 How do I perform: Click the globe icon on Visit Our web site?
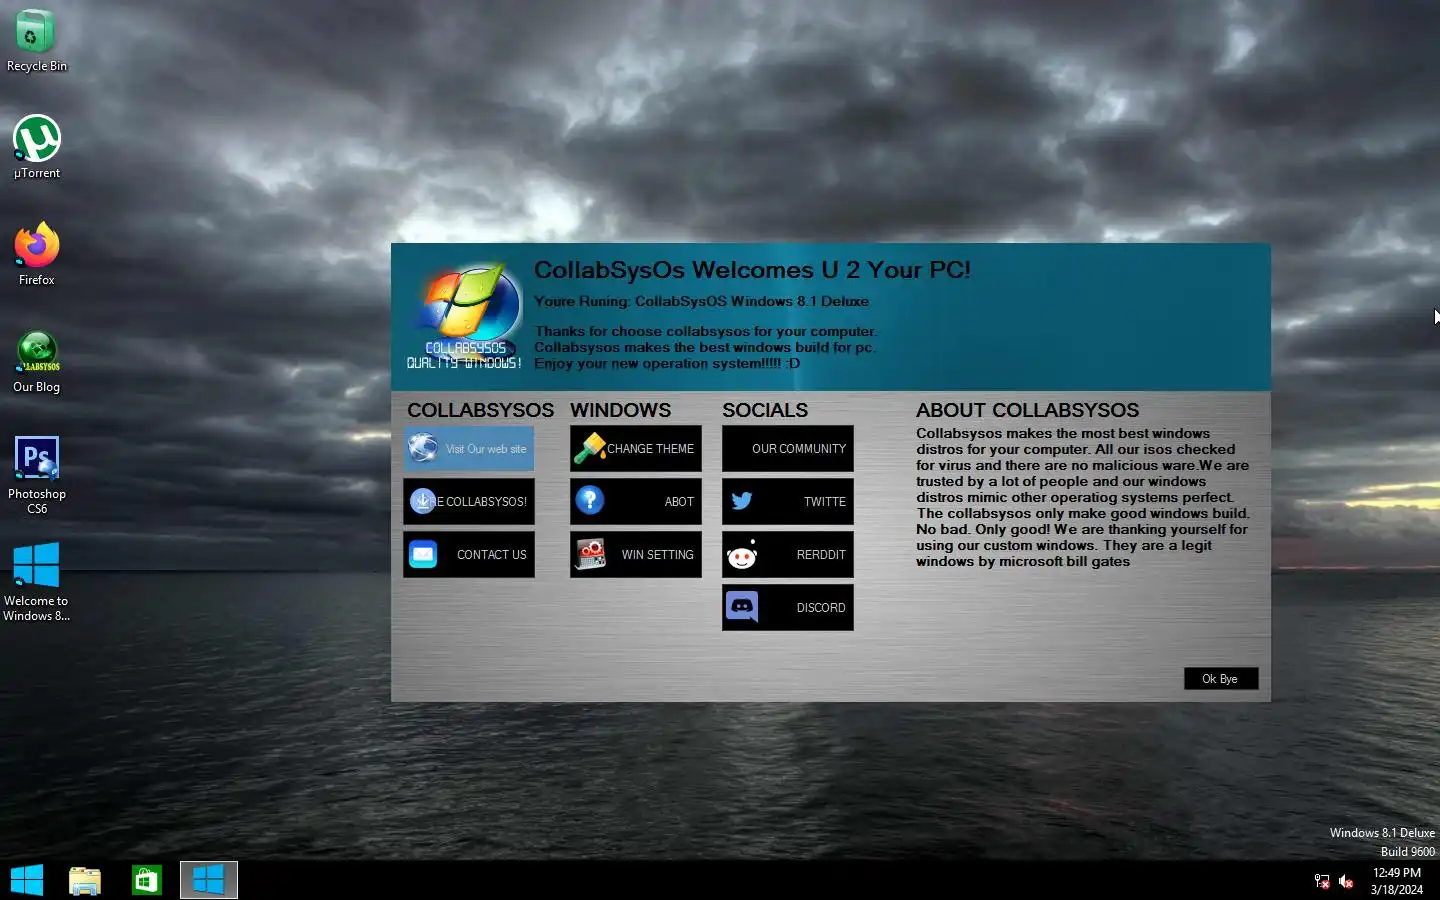423,448
